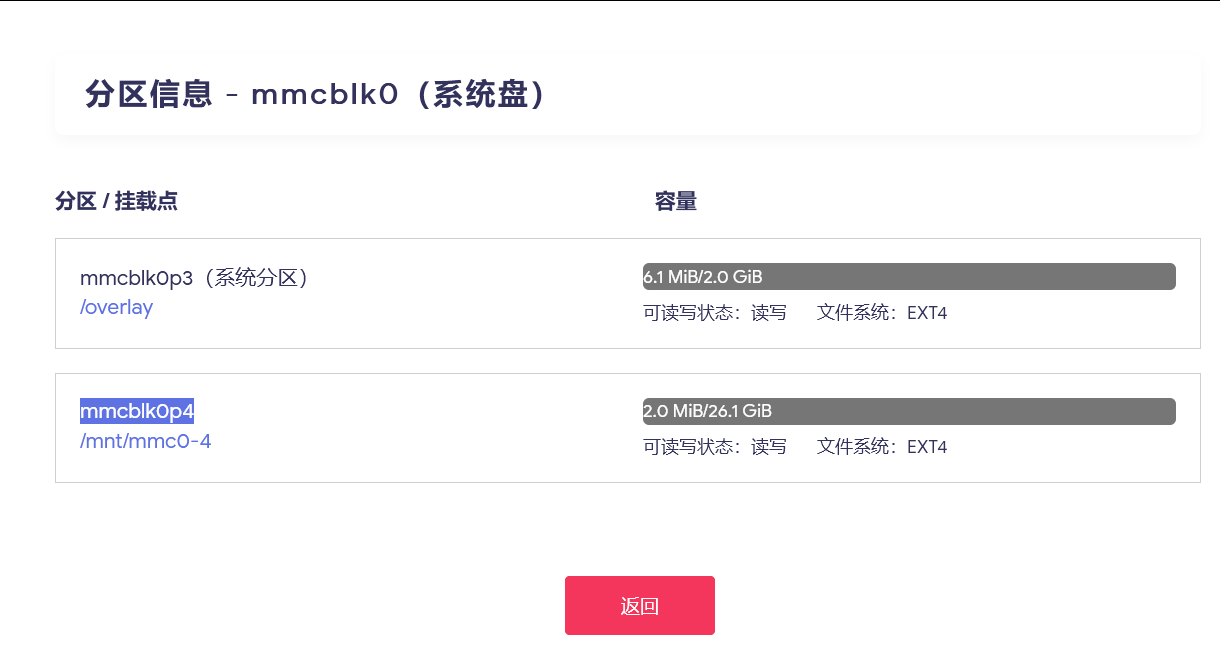This screenshot has width=1220, height=665.
Task: Click the 6.1 MiB/2.0 GiB usage bar
Action: [909, 277]
